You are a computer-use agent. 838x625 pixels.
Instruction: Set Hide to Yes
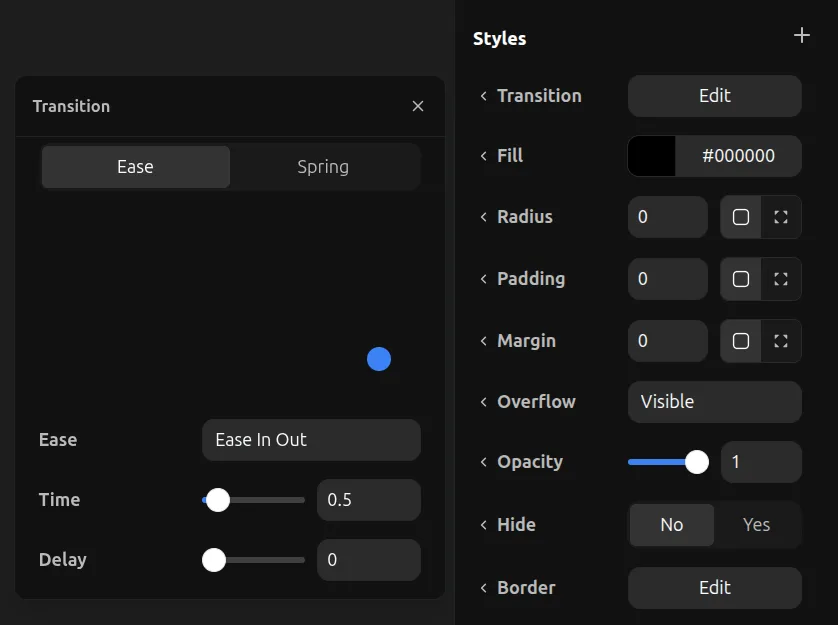(x=757, y=525)
